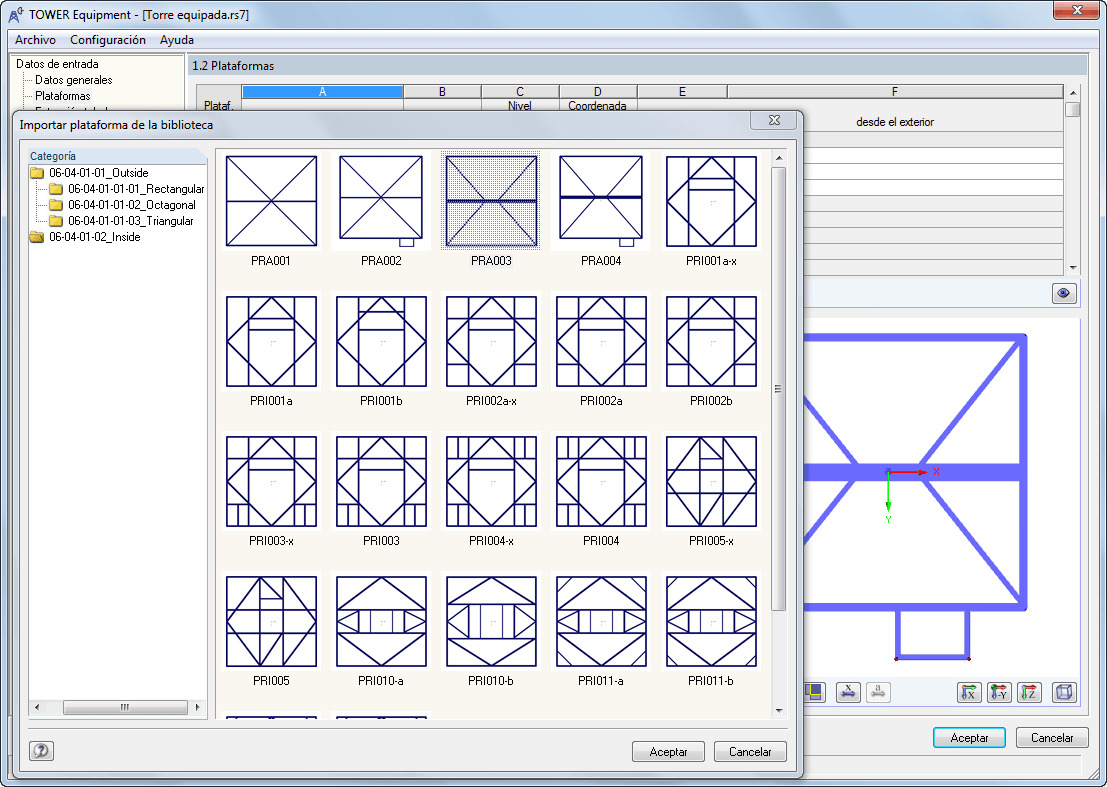Select the PRI001a platform thumbnail
1107x787 pixels.
(x=271, y=342)
